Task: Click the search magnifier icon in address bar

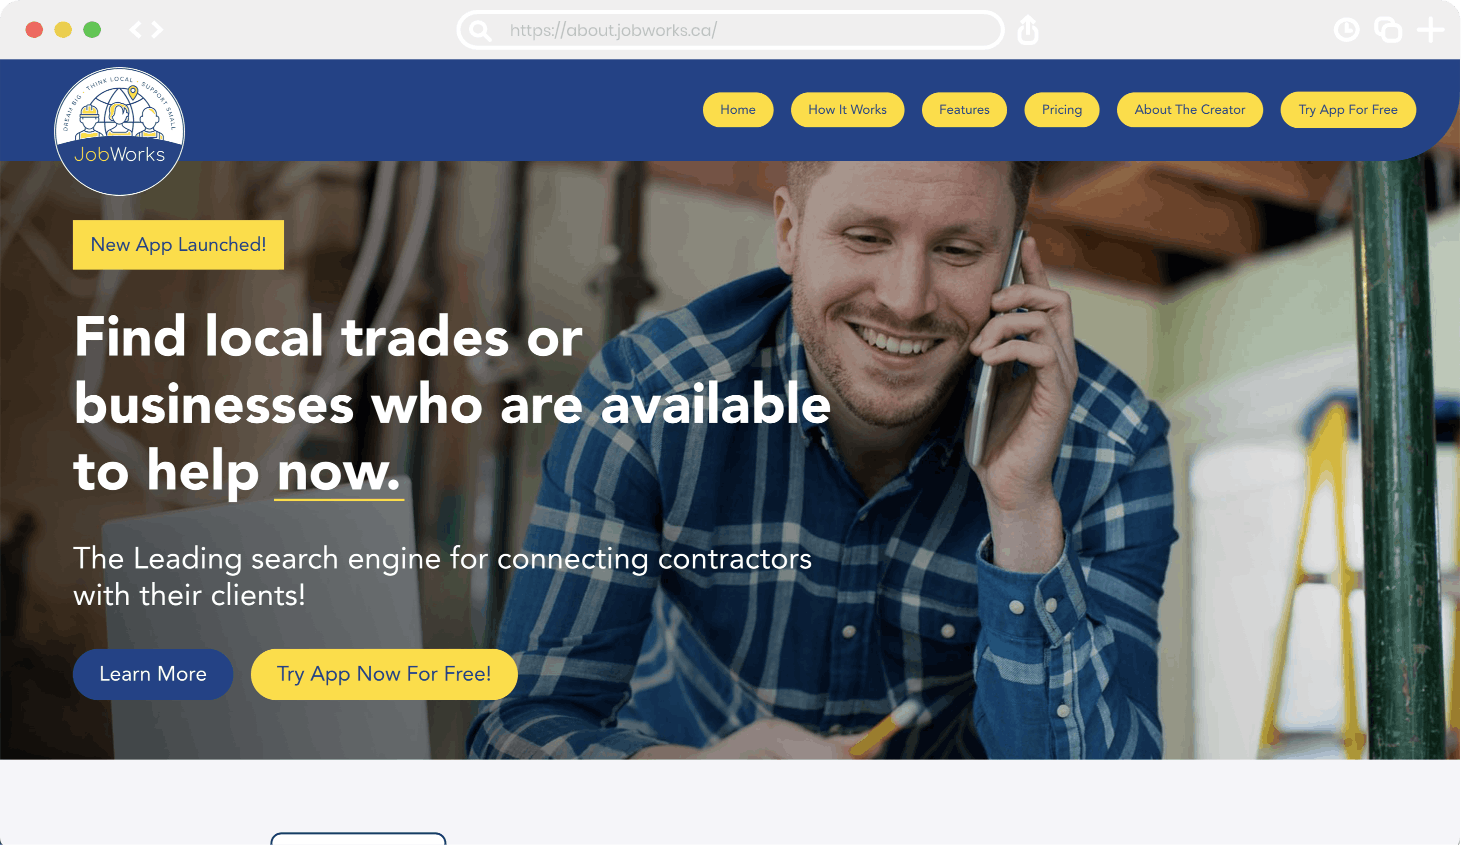Action: (x=480, y=31)
